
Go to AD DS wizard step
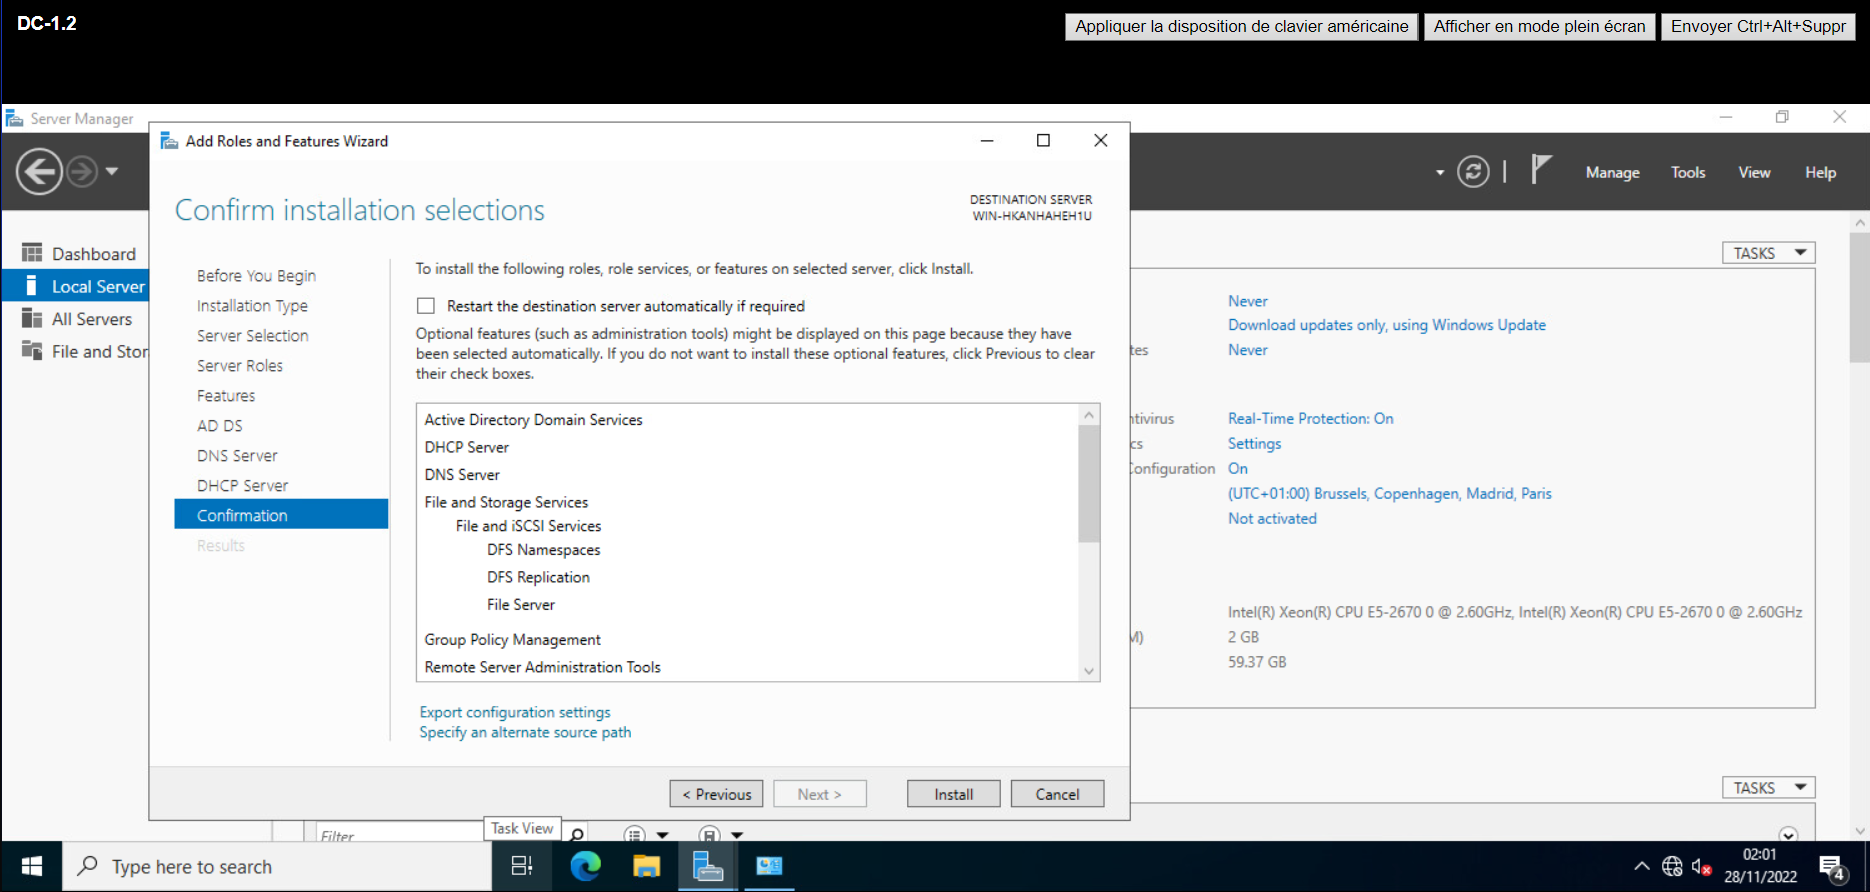point(220,425)
